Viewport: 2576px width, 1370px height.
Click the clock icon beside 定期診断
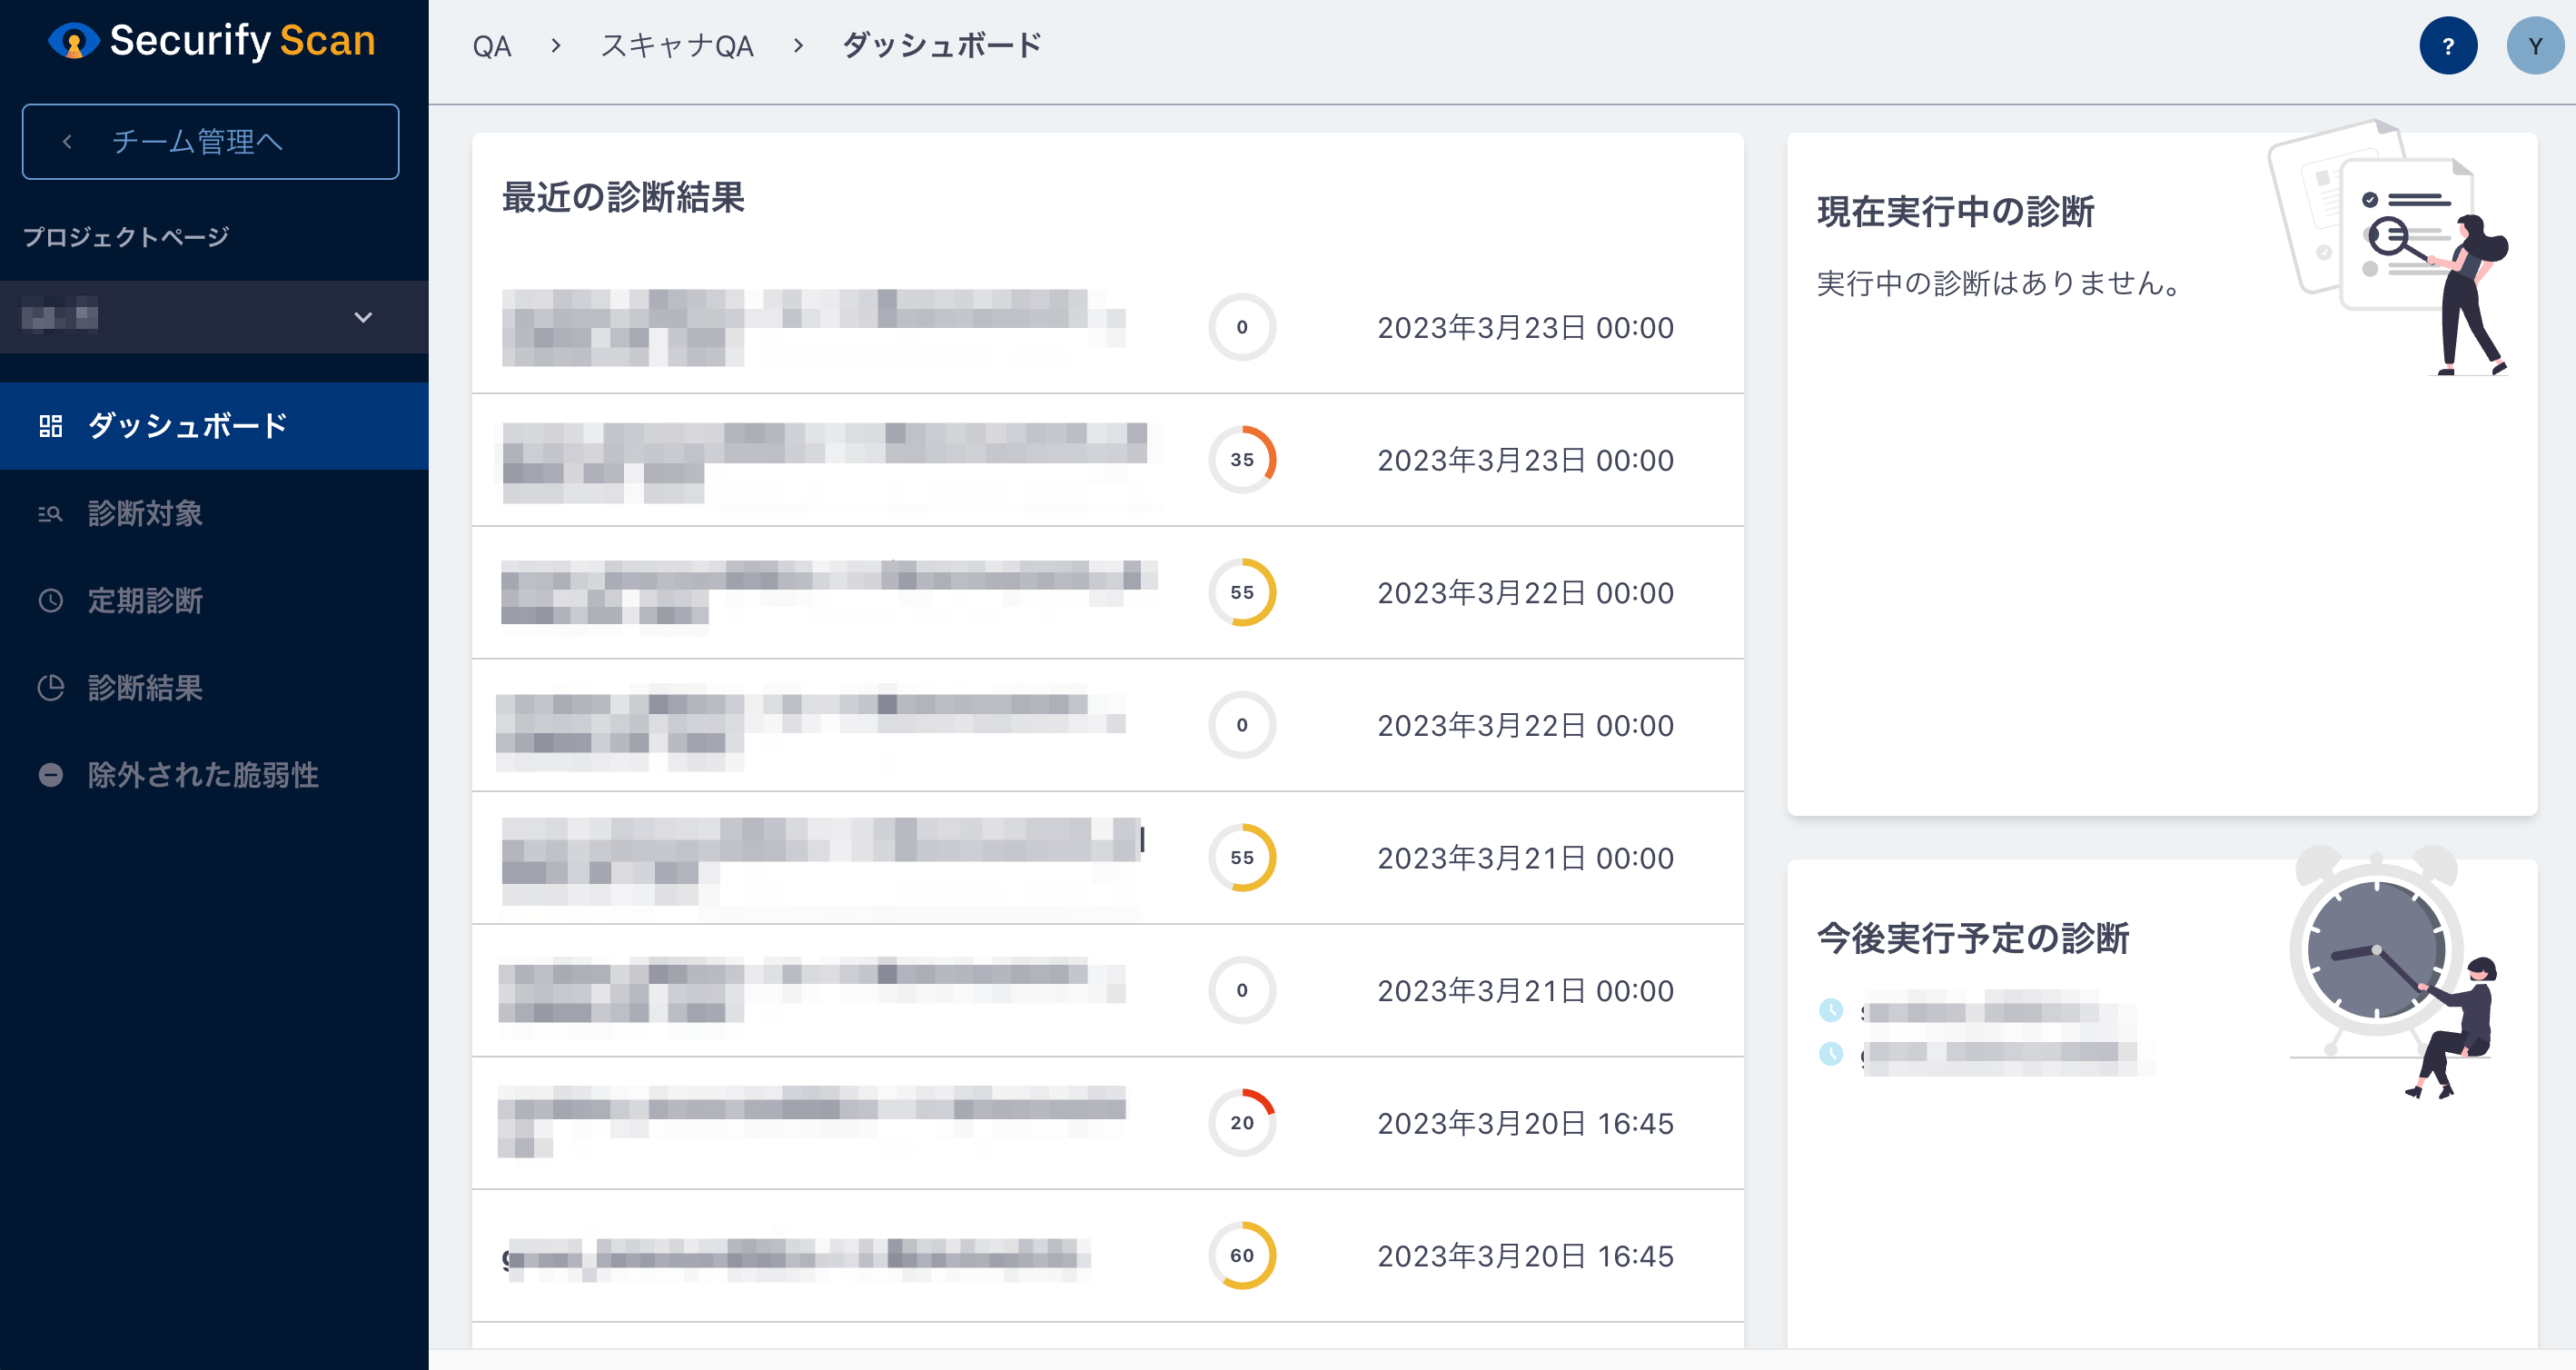coord(50,601)
